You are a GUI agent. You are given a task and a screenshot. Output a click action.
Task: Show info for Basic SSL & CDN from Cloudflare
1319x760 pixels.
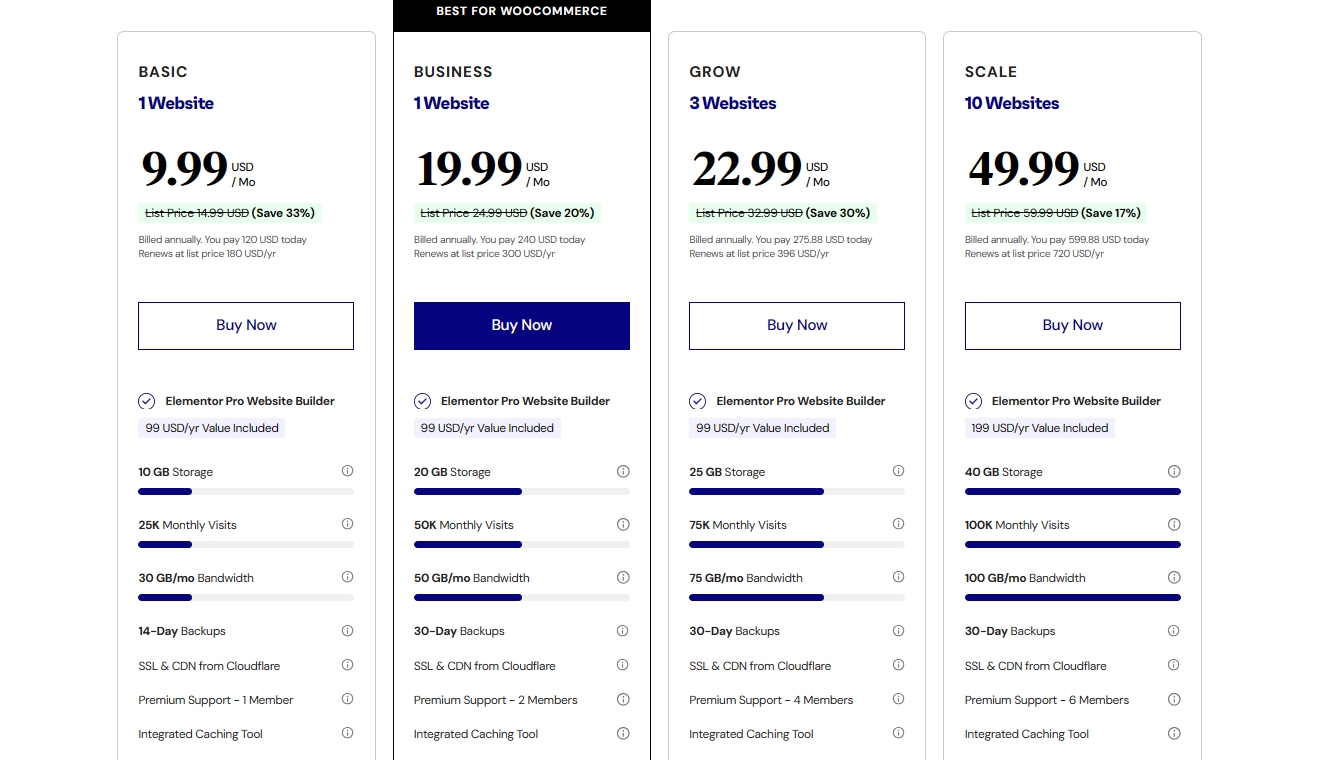(347, 665)
